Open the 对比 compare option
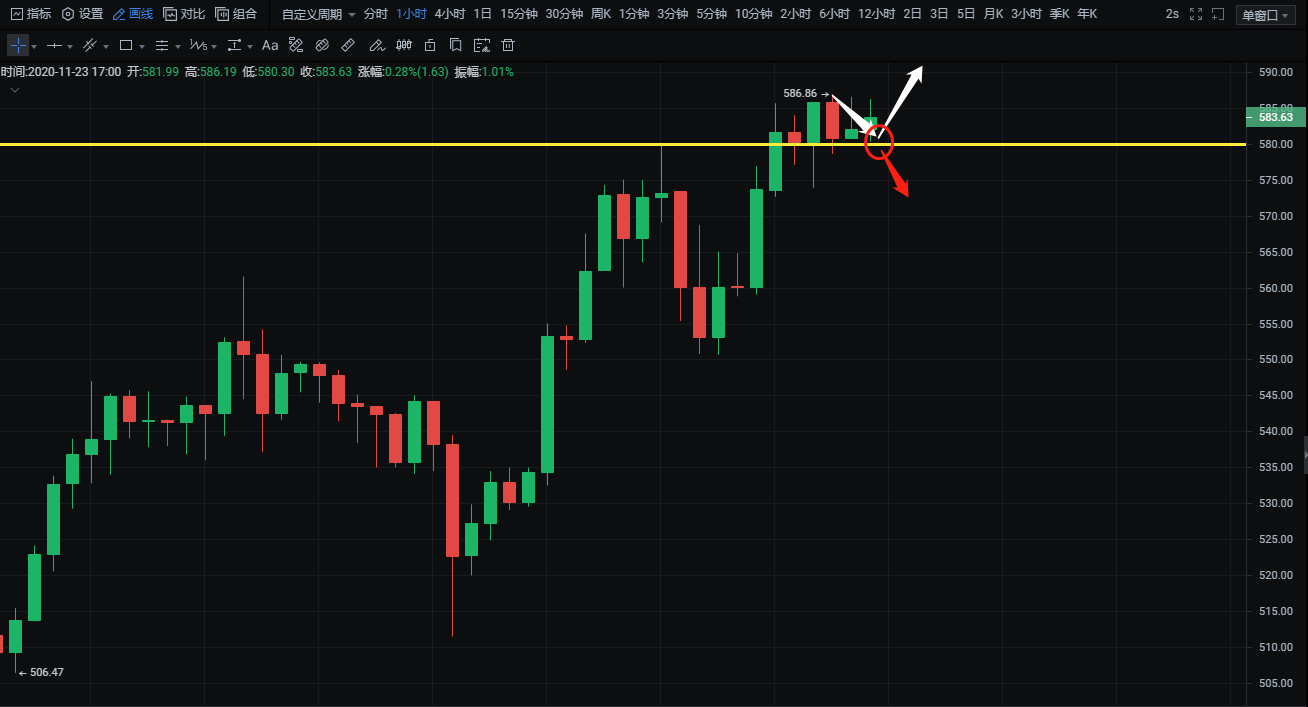The width and height of the screenshot is (1308, 707). point(184,14)
